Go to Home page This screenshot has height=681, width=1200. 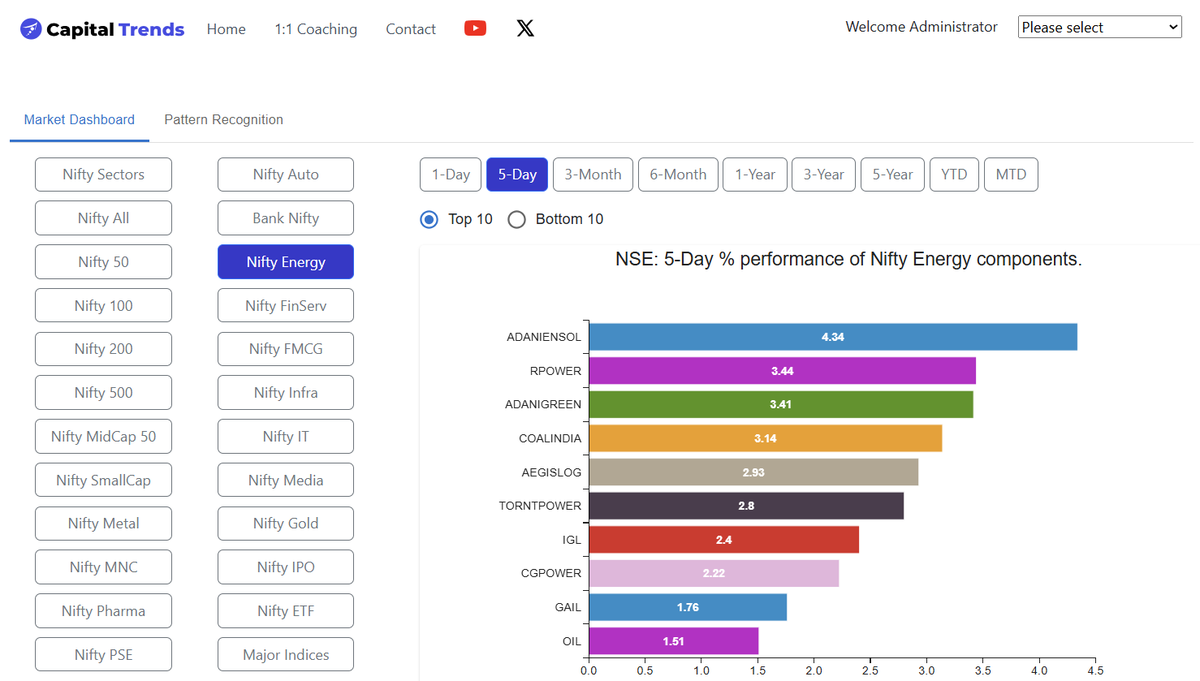(226, 29)
